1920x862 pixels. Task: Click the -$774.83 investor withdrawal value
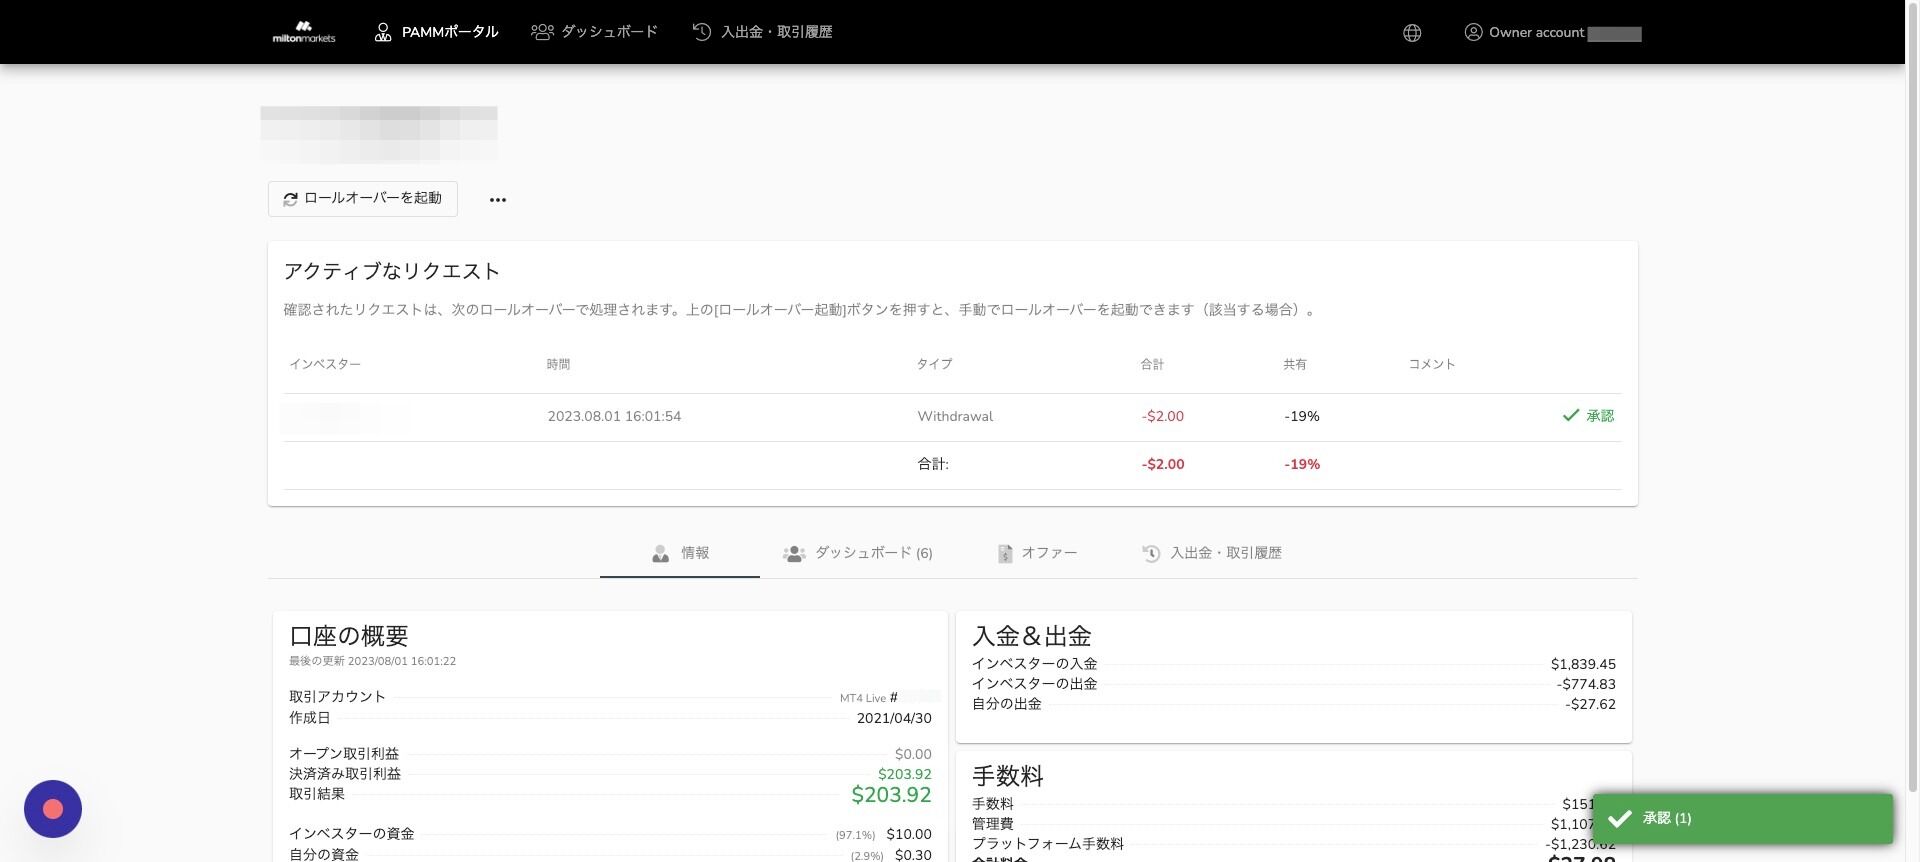(x=1586, y=684)
